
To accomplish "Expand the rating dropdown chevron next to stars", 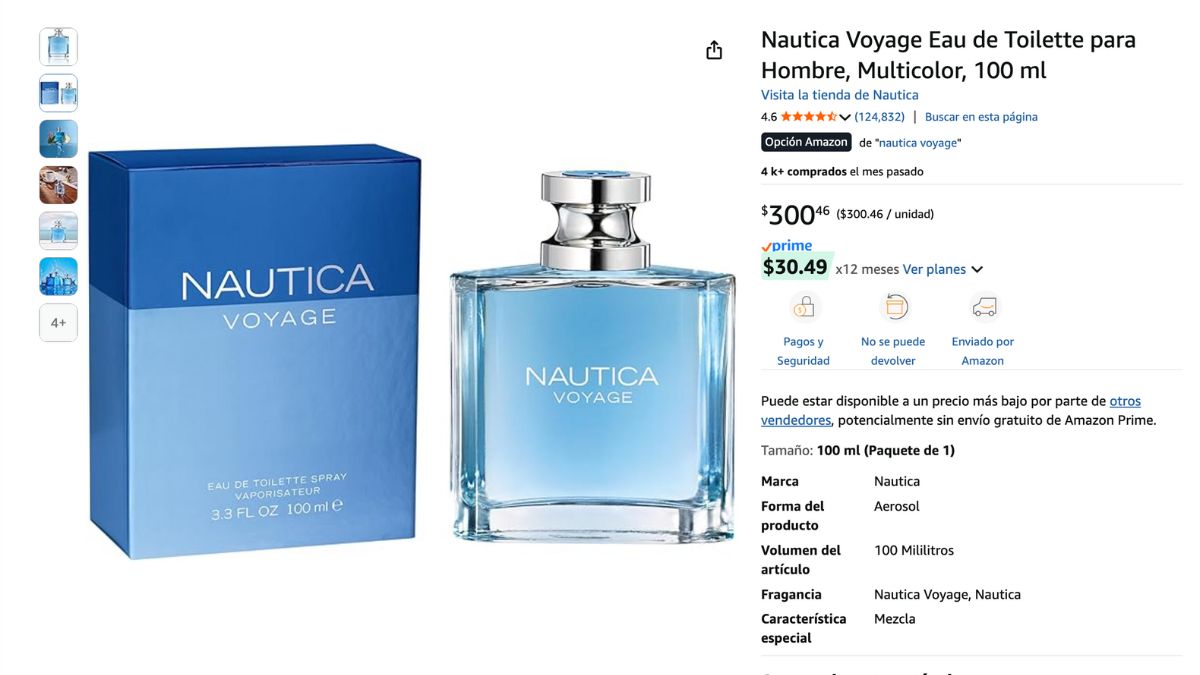I will [845, 118].
